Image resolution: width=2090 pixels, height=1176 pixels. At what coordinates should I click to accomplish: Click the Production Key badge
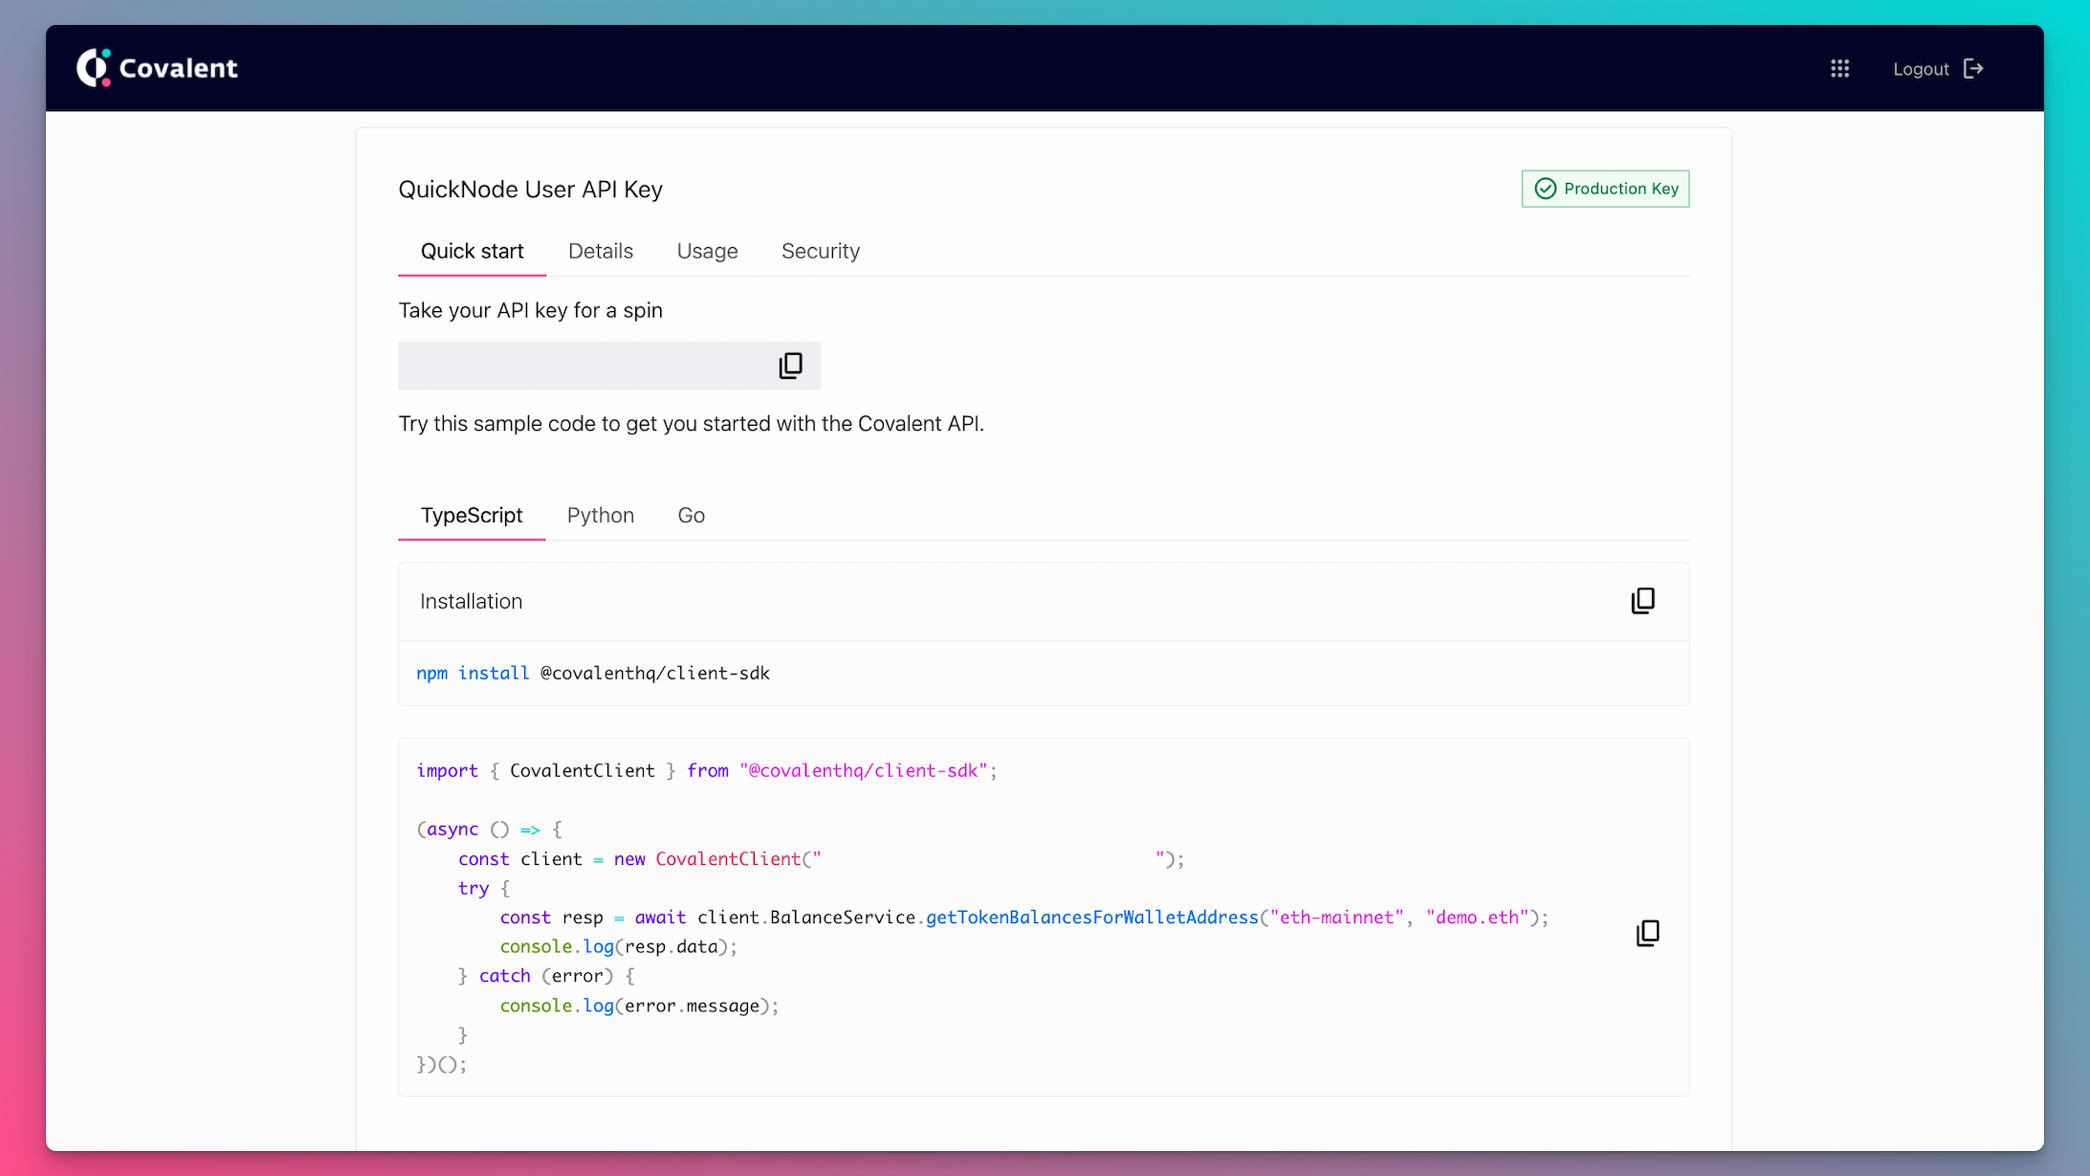click(1605, 189)
